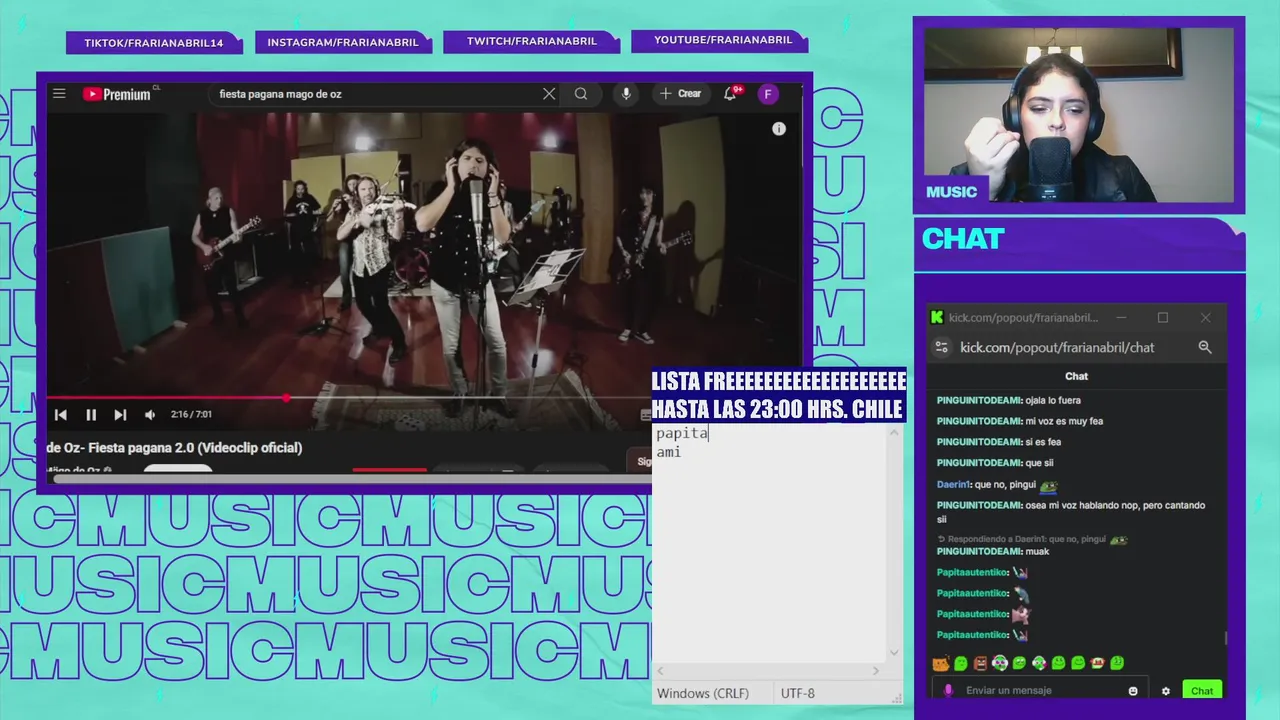
Task: Click Notepad horizontal scroll left arrow
Action: tap(661, 671)
